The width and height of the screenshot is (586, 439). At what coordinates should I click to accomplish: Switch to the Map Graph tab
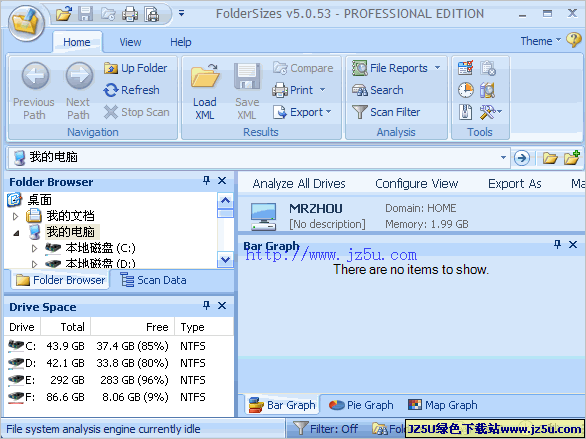443,405
